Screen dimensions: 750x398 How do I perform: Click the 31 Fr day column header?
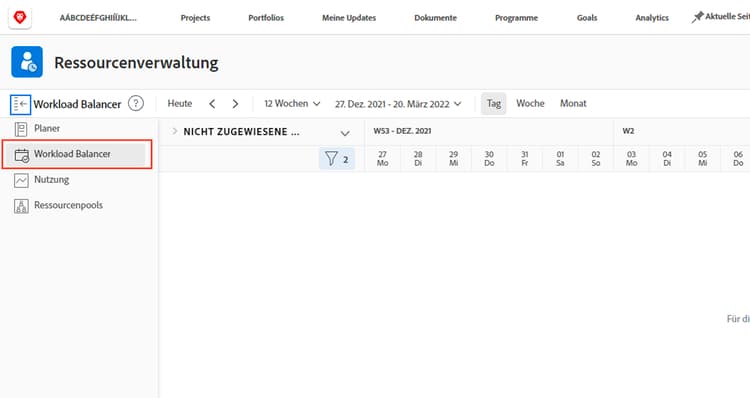click(x=525, y=159)
